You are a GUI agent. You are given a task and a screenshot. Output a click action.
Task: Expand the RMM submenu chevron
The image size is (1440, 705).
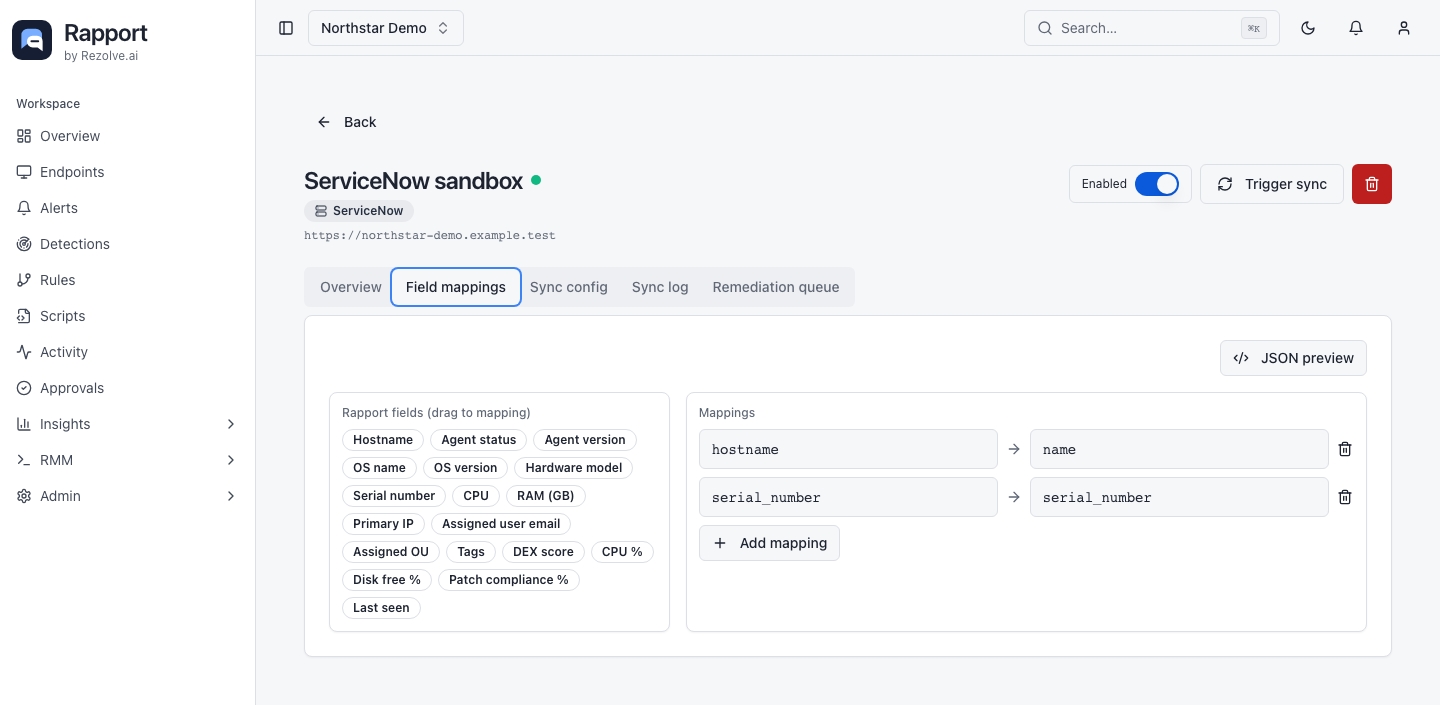(231, 460)
